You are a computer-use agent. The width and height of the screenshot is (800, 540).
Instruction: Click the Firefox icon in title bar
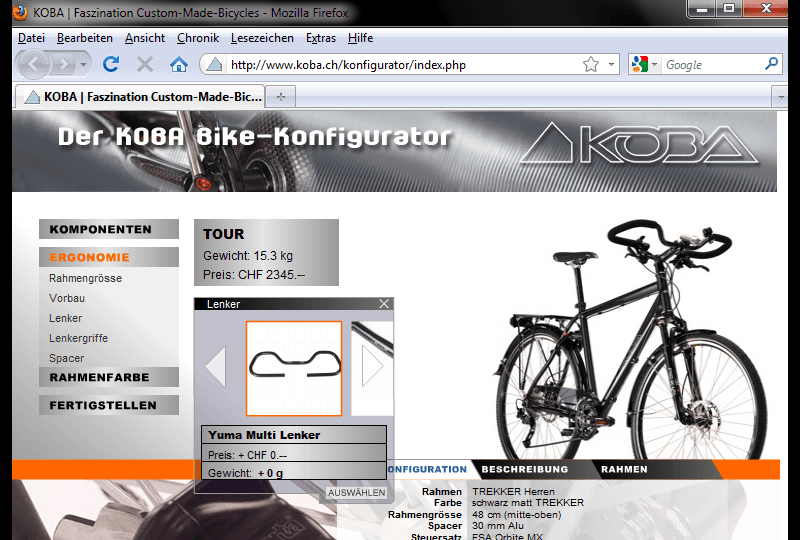(x=20, y=12)
